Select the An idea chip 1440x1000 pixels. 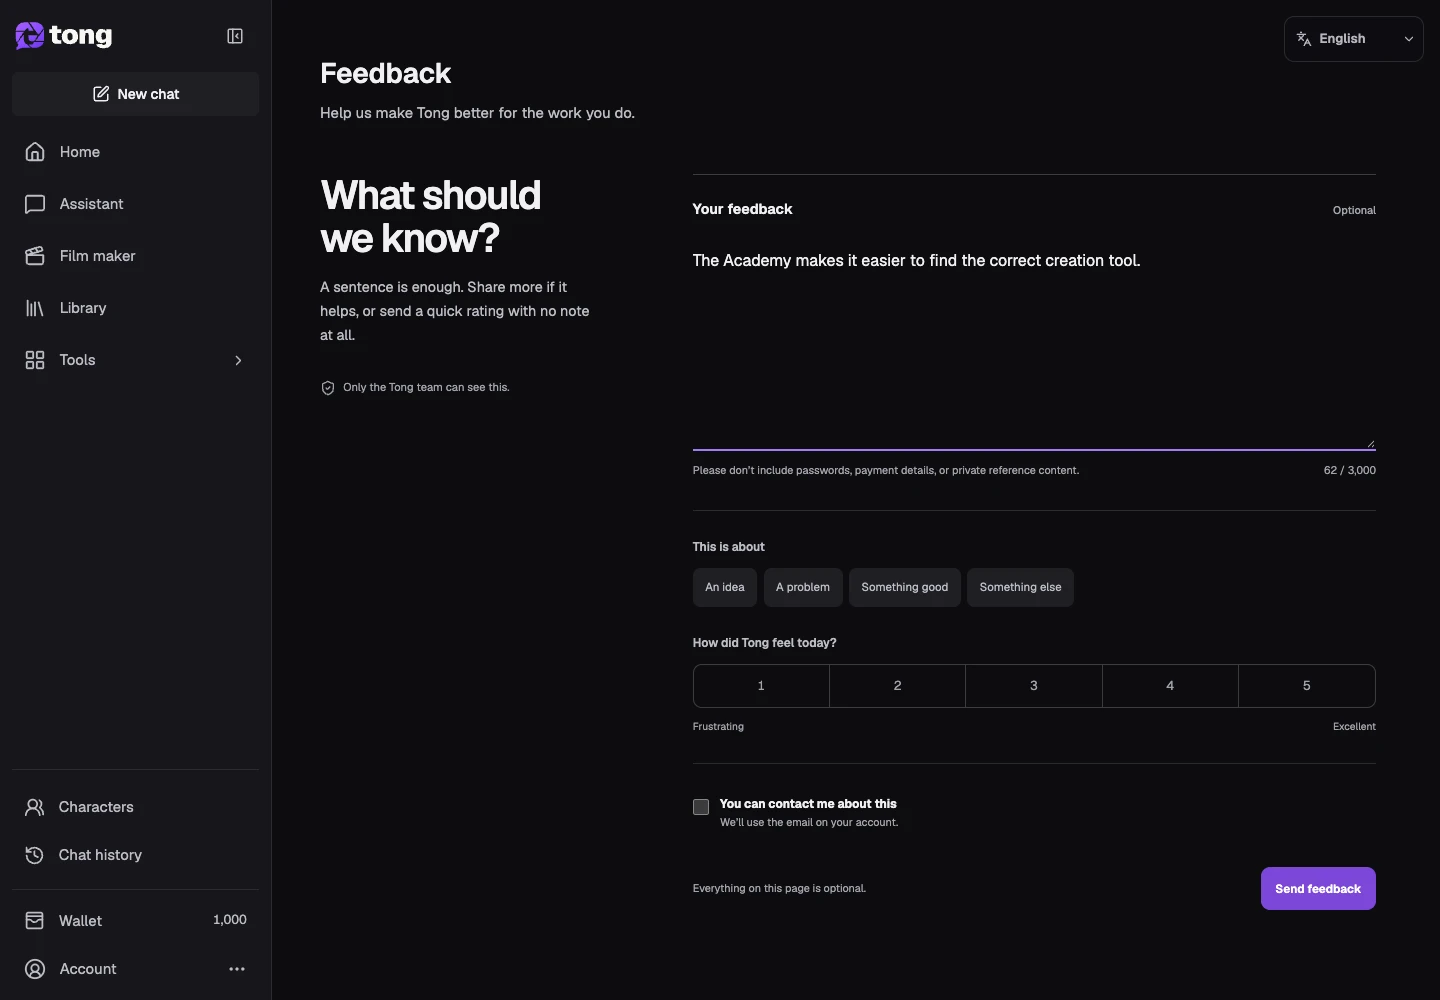click(725, 588)
